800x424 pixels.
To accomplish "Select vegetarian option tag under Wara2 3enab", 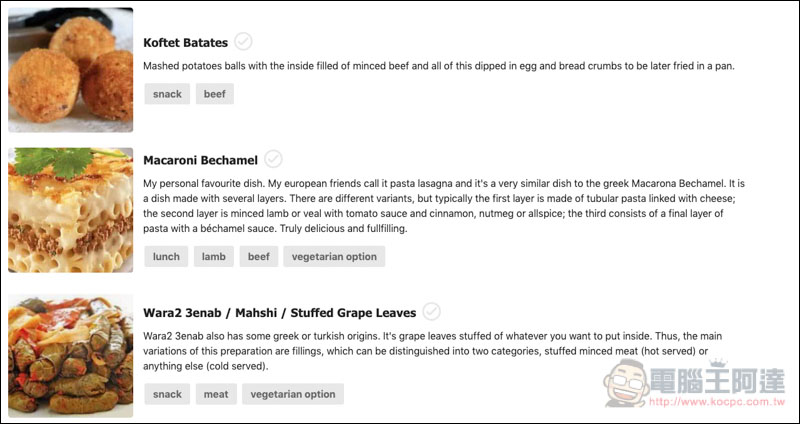I will pyautogui.click(x=293, y=394).
